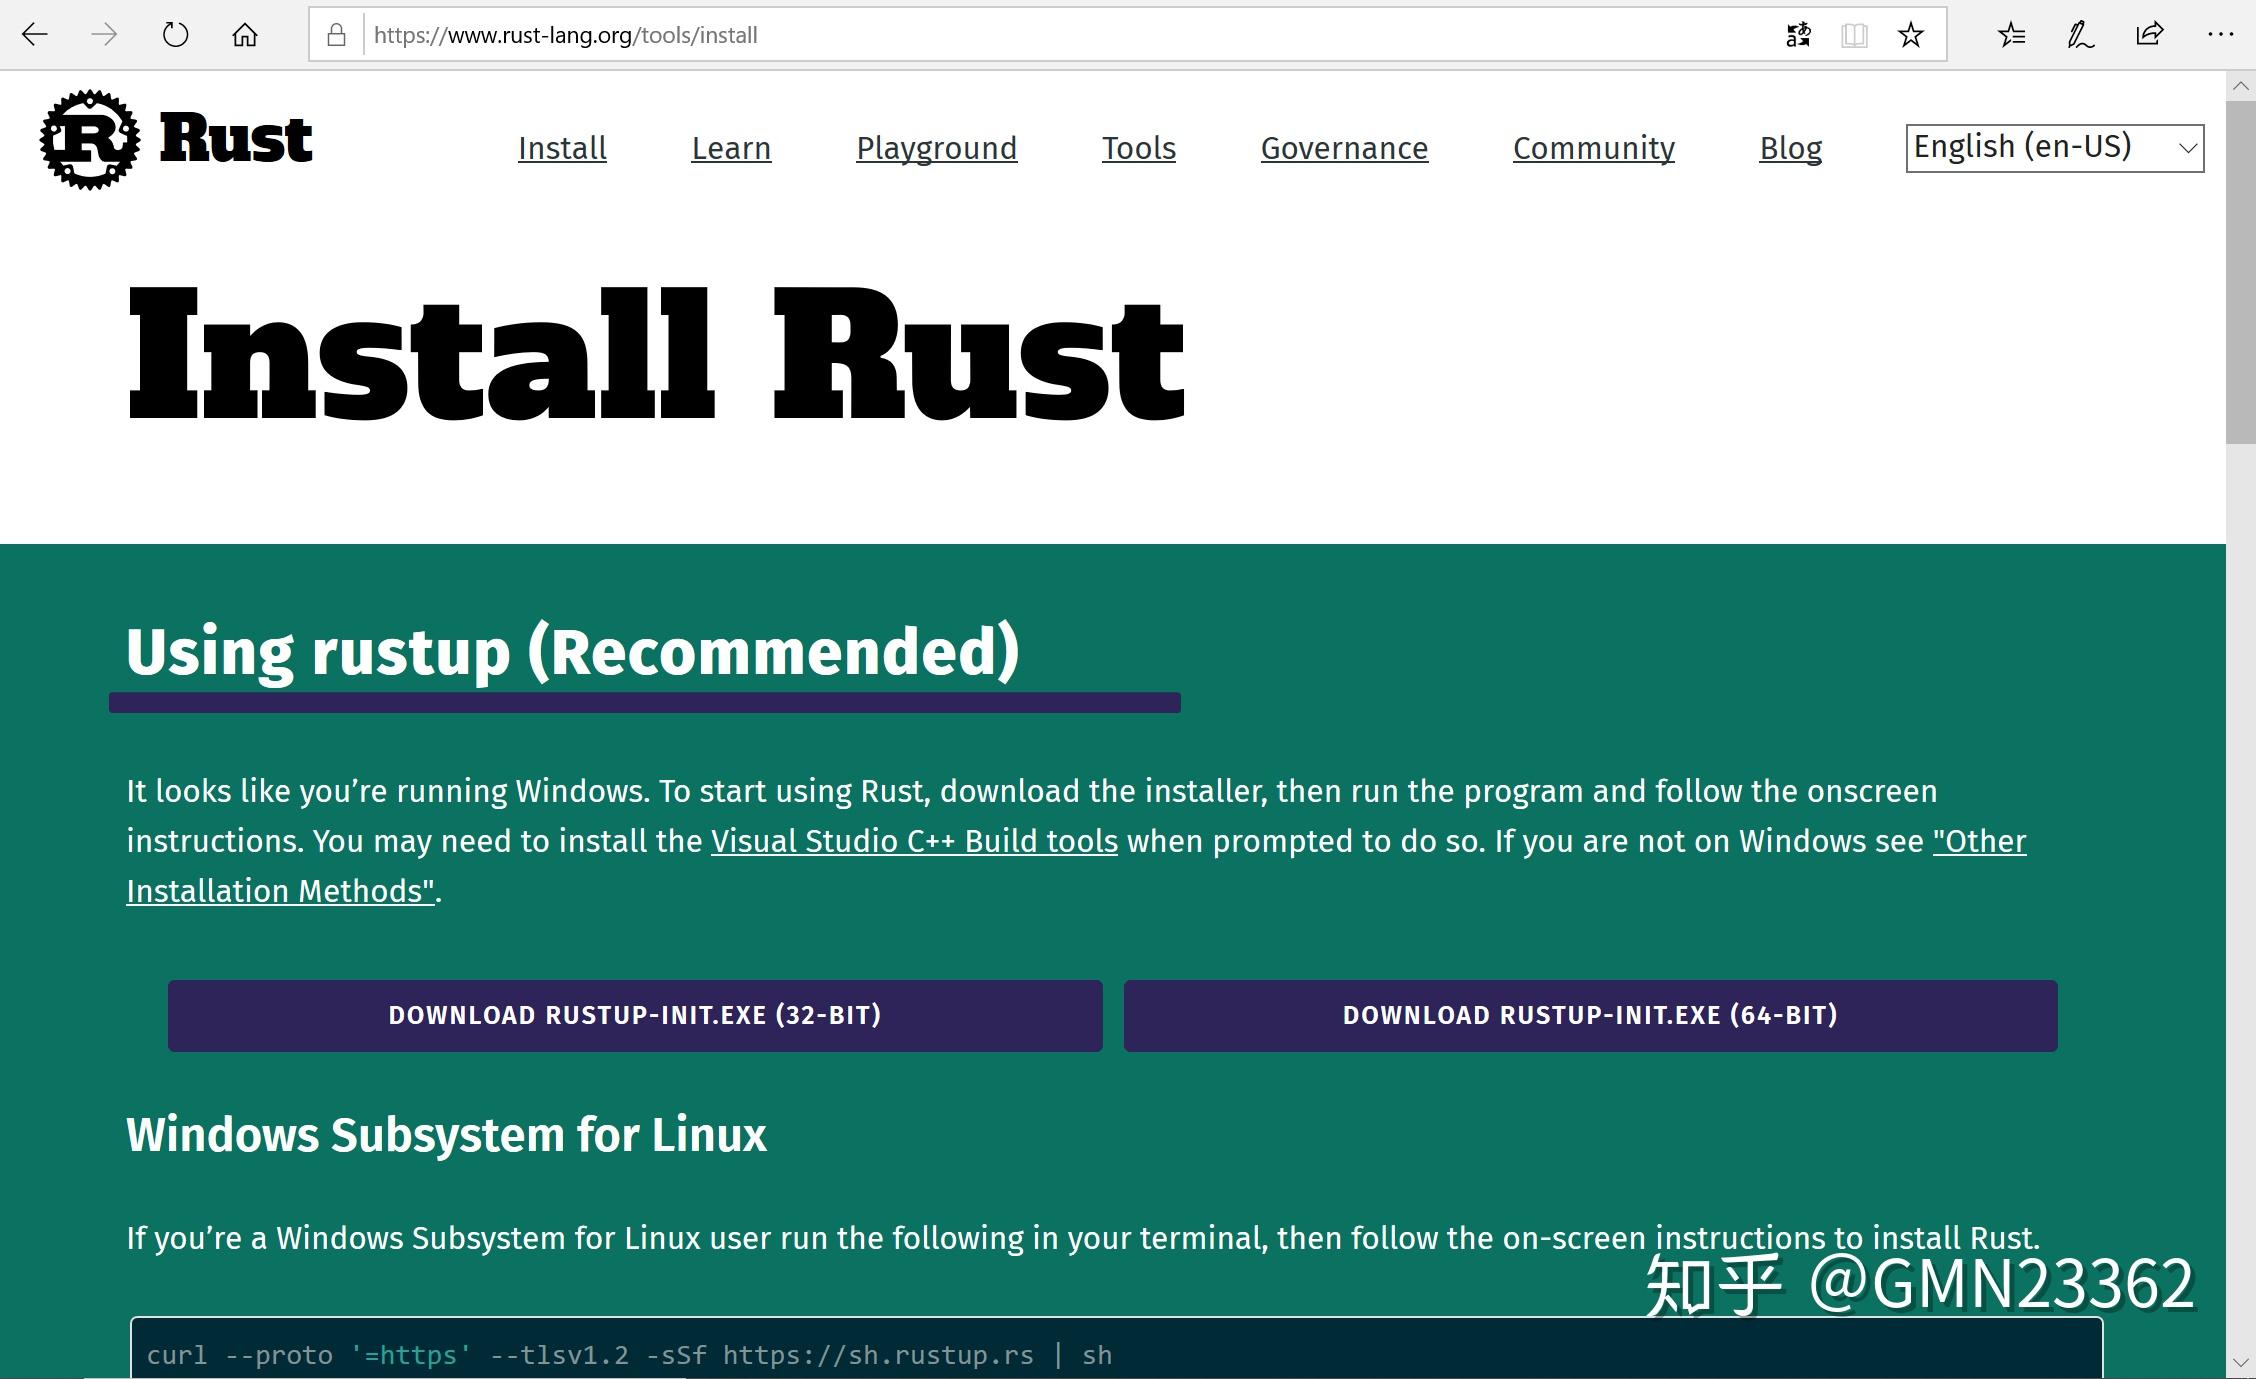
Task: Open the Visual Studio C++ Build tools link
Action: coord(913,841)
